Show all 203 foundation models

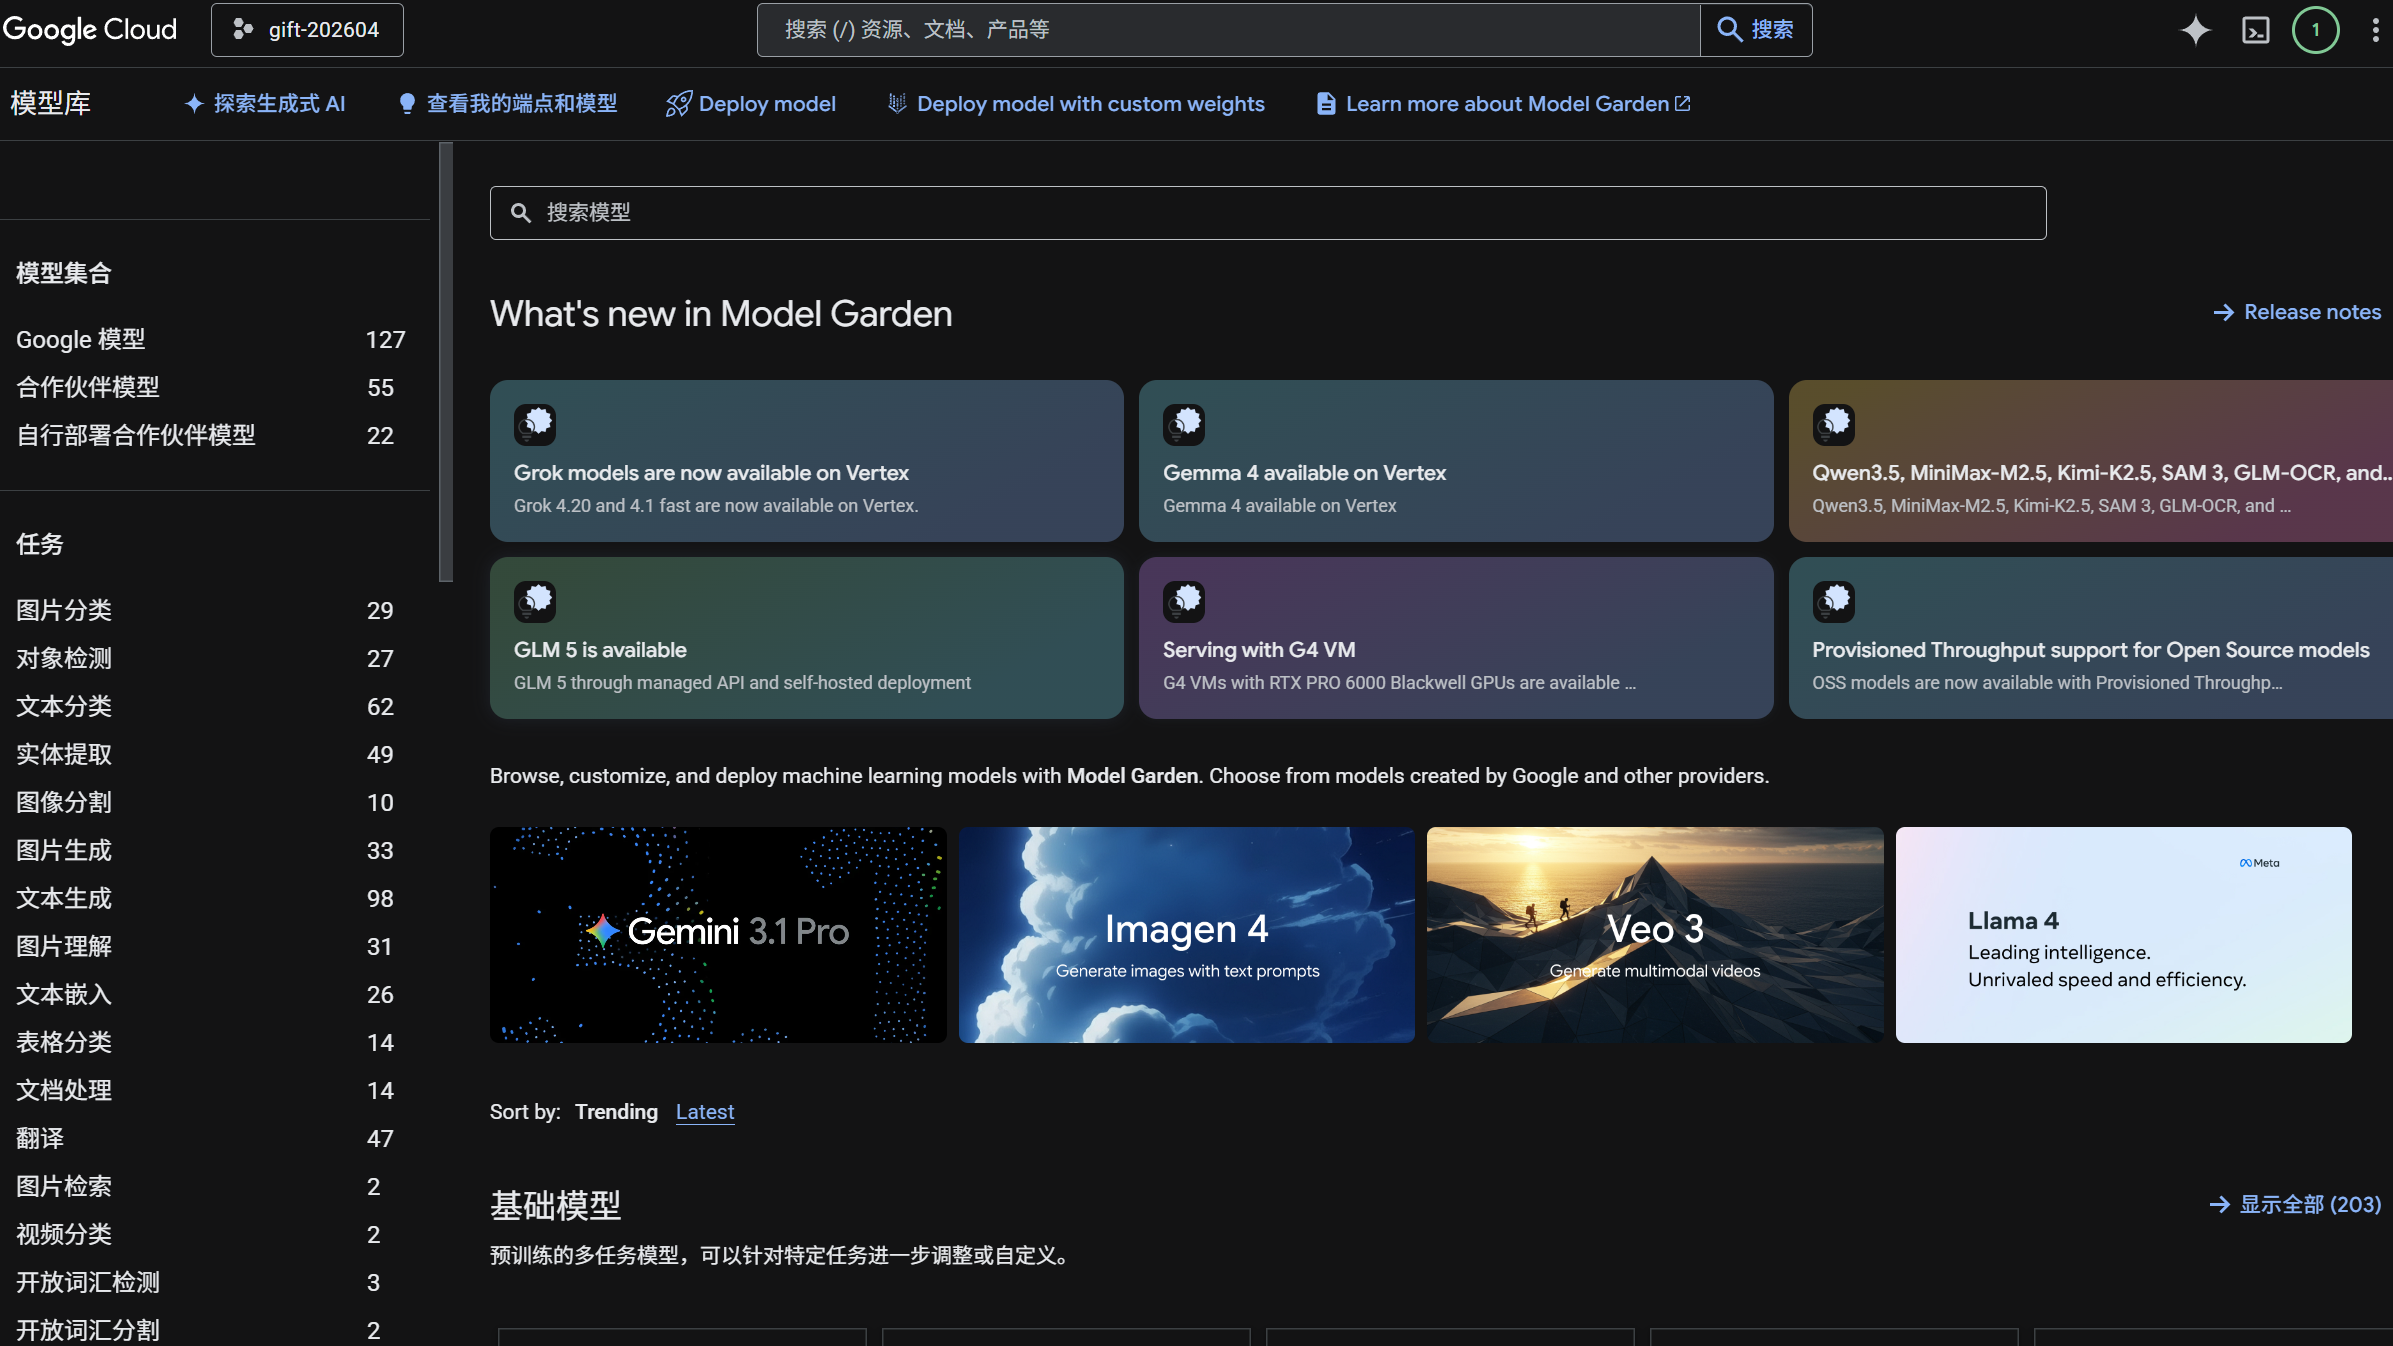[2295, 1205]
